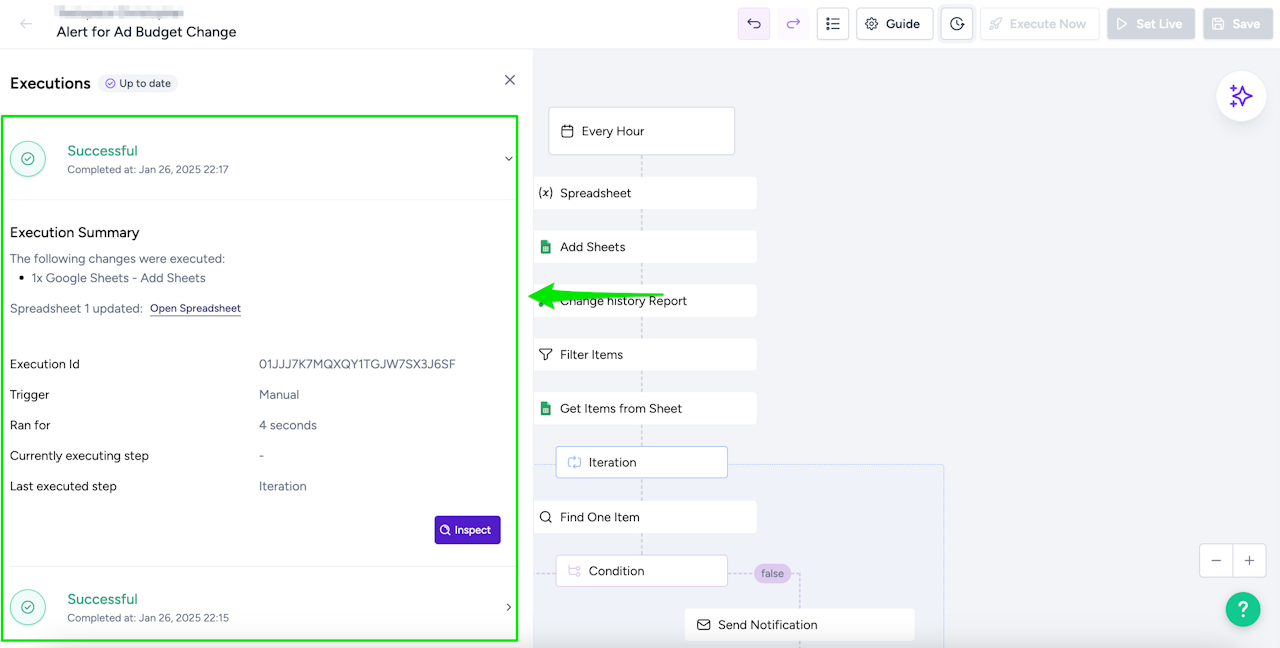Open the step list icon
This screenshot has width=1280, height=648.
[x=833, y=24]
